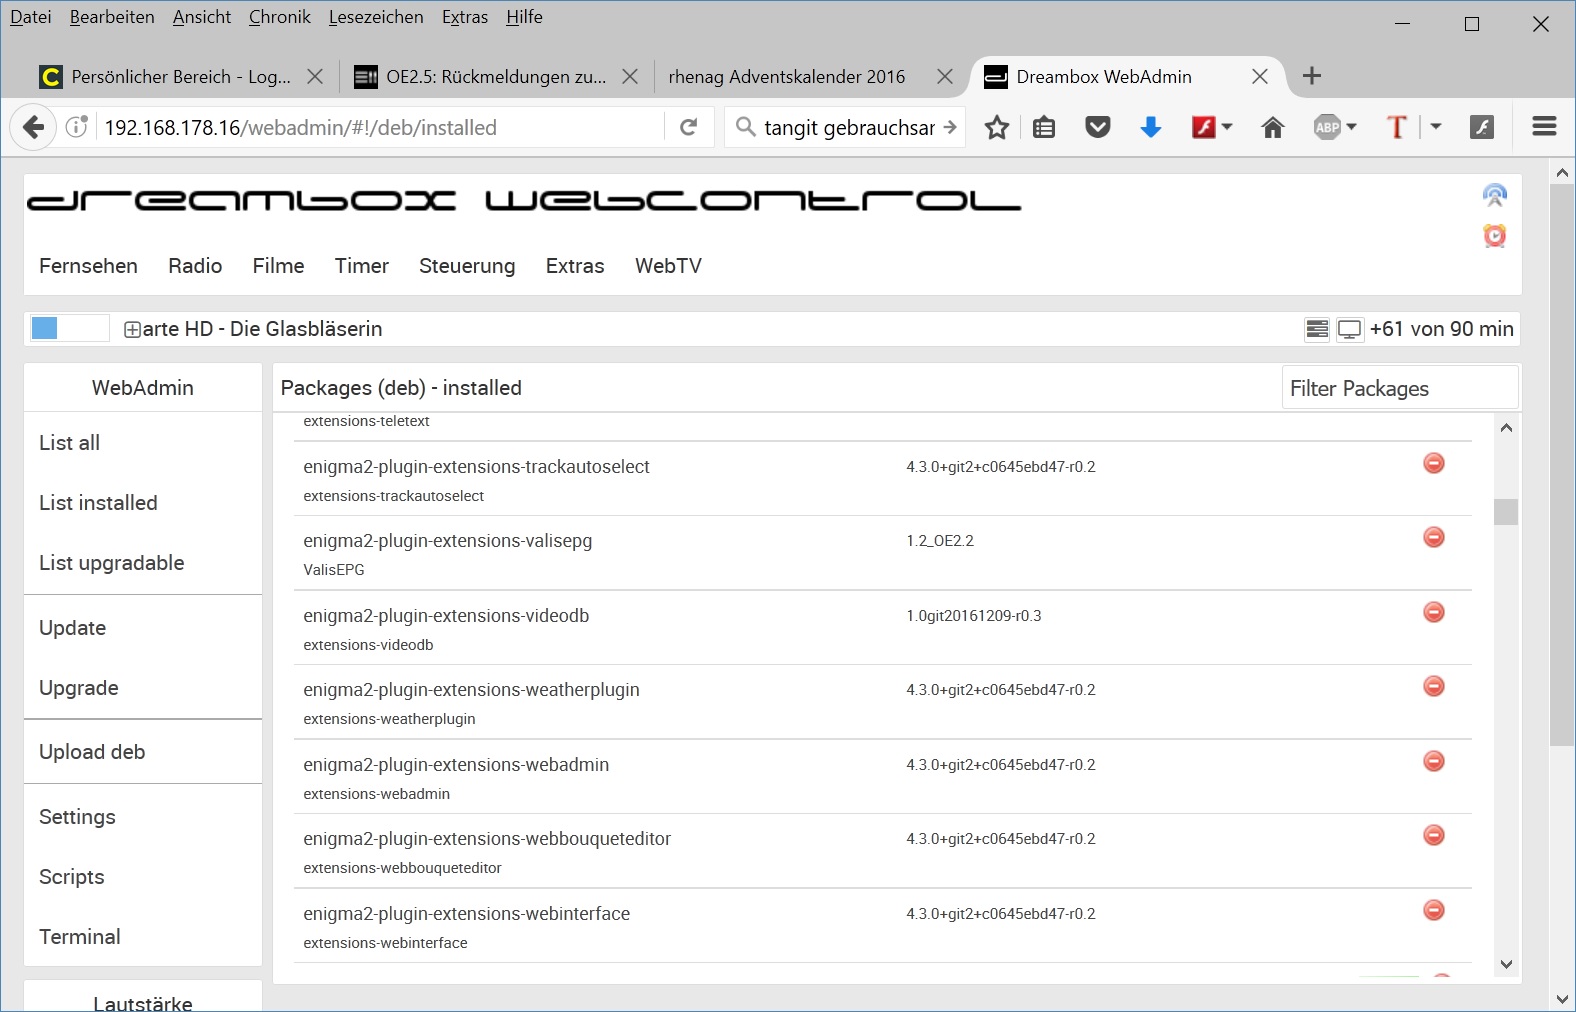Click the red alarm clock timer icon
Viewport: 1576px width, 1012px height.
coord(1494,236)
